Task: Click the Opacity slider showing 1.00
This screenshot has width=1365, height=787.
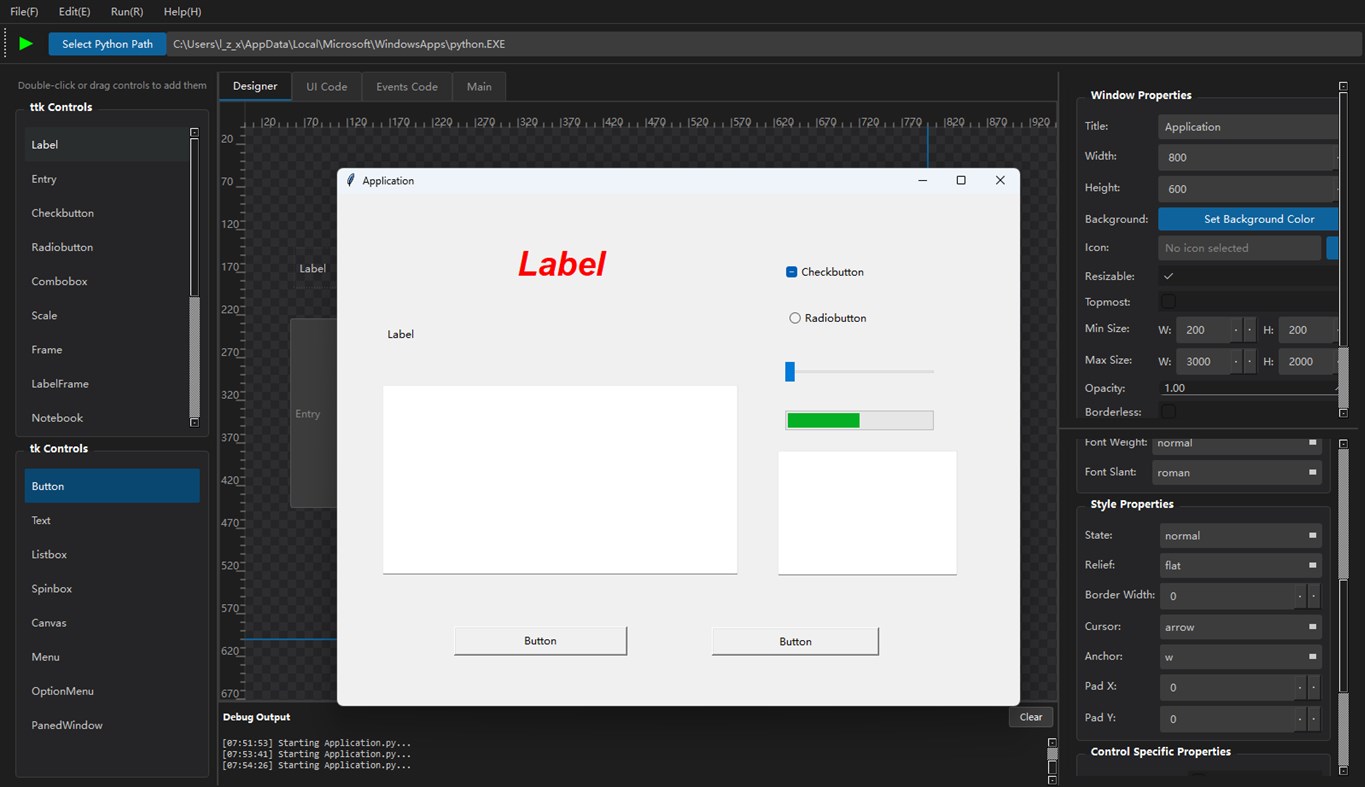Action: 1250,388
